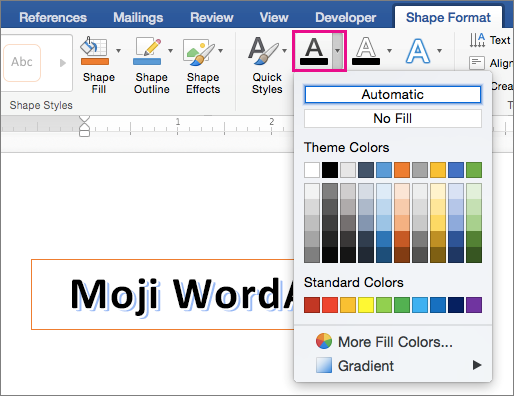The width and height of the screenshot is (514, 396).
Task: Expand the Text Outline dropdown arrow
Action: [x=389, y=51]
